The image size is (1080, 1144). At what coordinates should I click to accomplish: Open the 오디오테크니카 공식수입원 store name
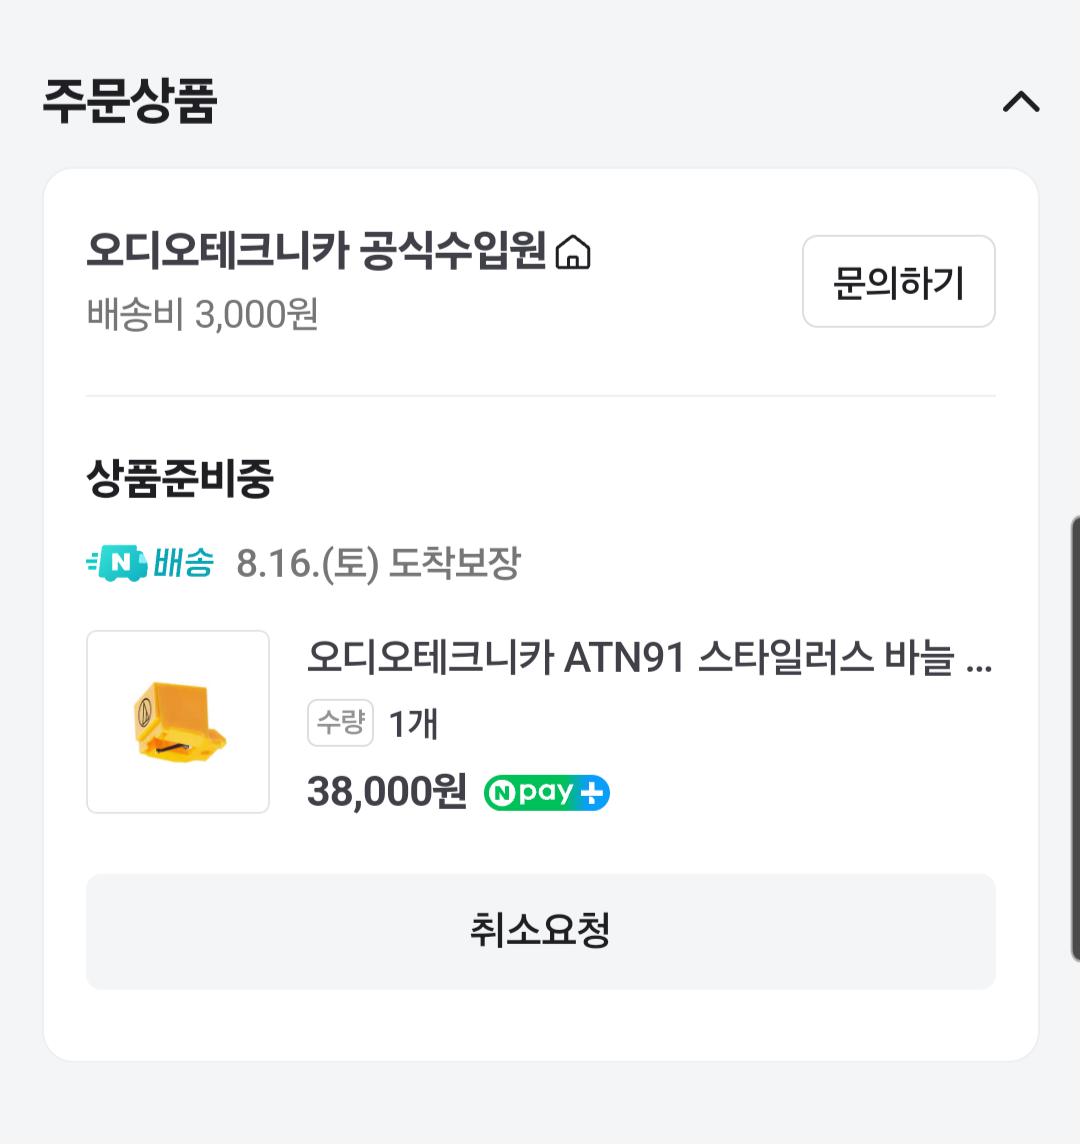[316, 250]
